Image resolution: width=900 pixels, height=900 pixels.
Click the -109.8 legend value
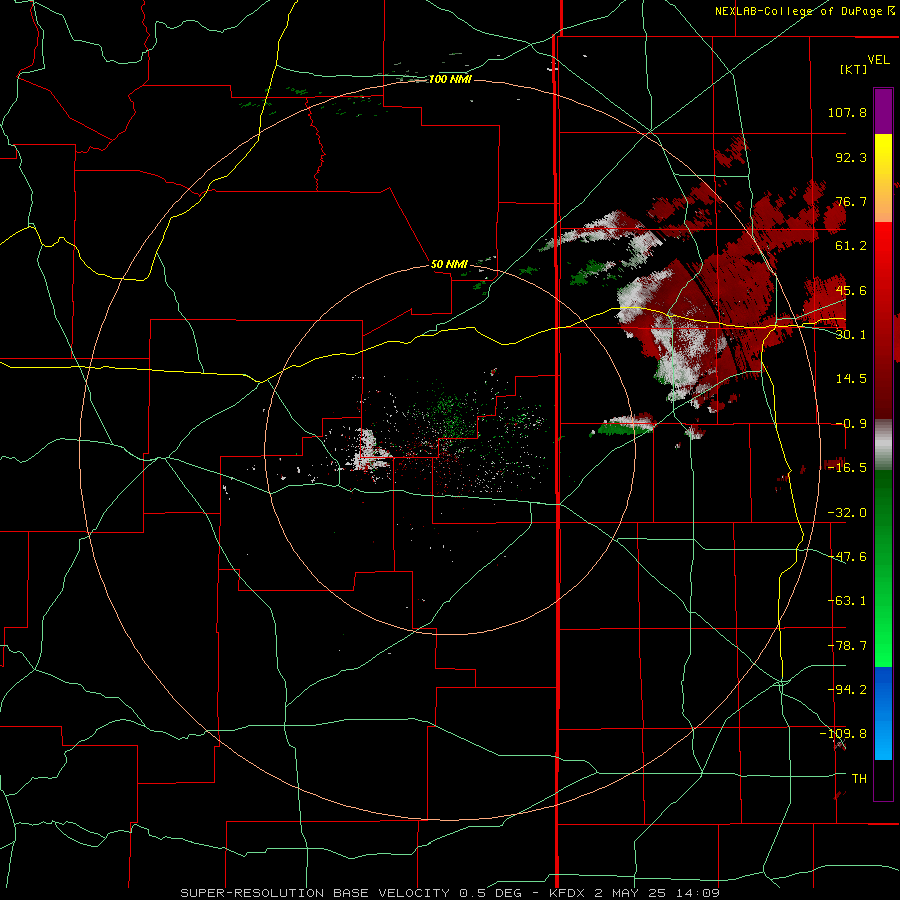[x=843, y=734]
